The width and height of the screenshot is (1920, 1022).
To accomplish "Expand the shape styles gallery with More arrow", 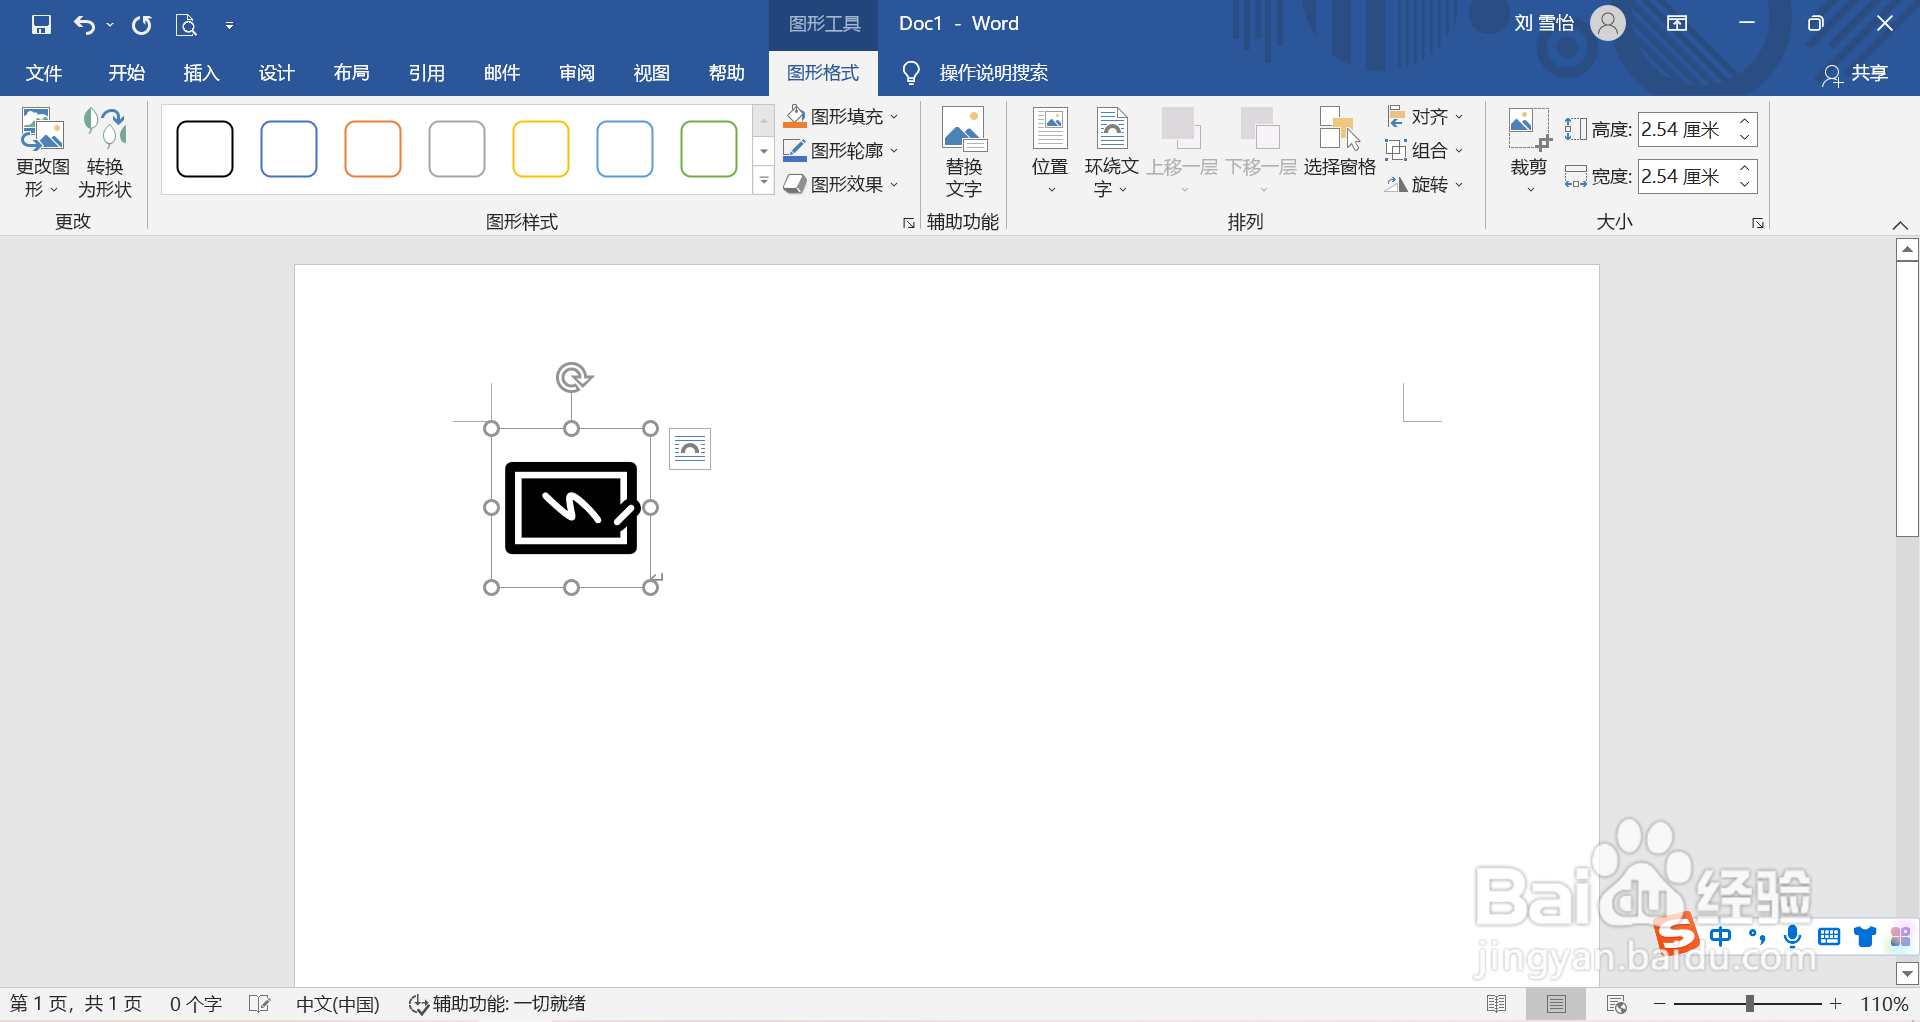I will pos(763,181).
